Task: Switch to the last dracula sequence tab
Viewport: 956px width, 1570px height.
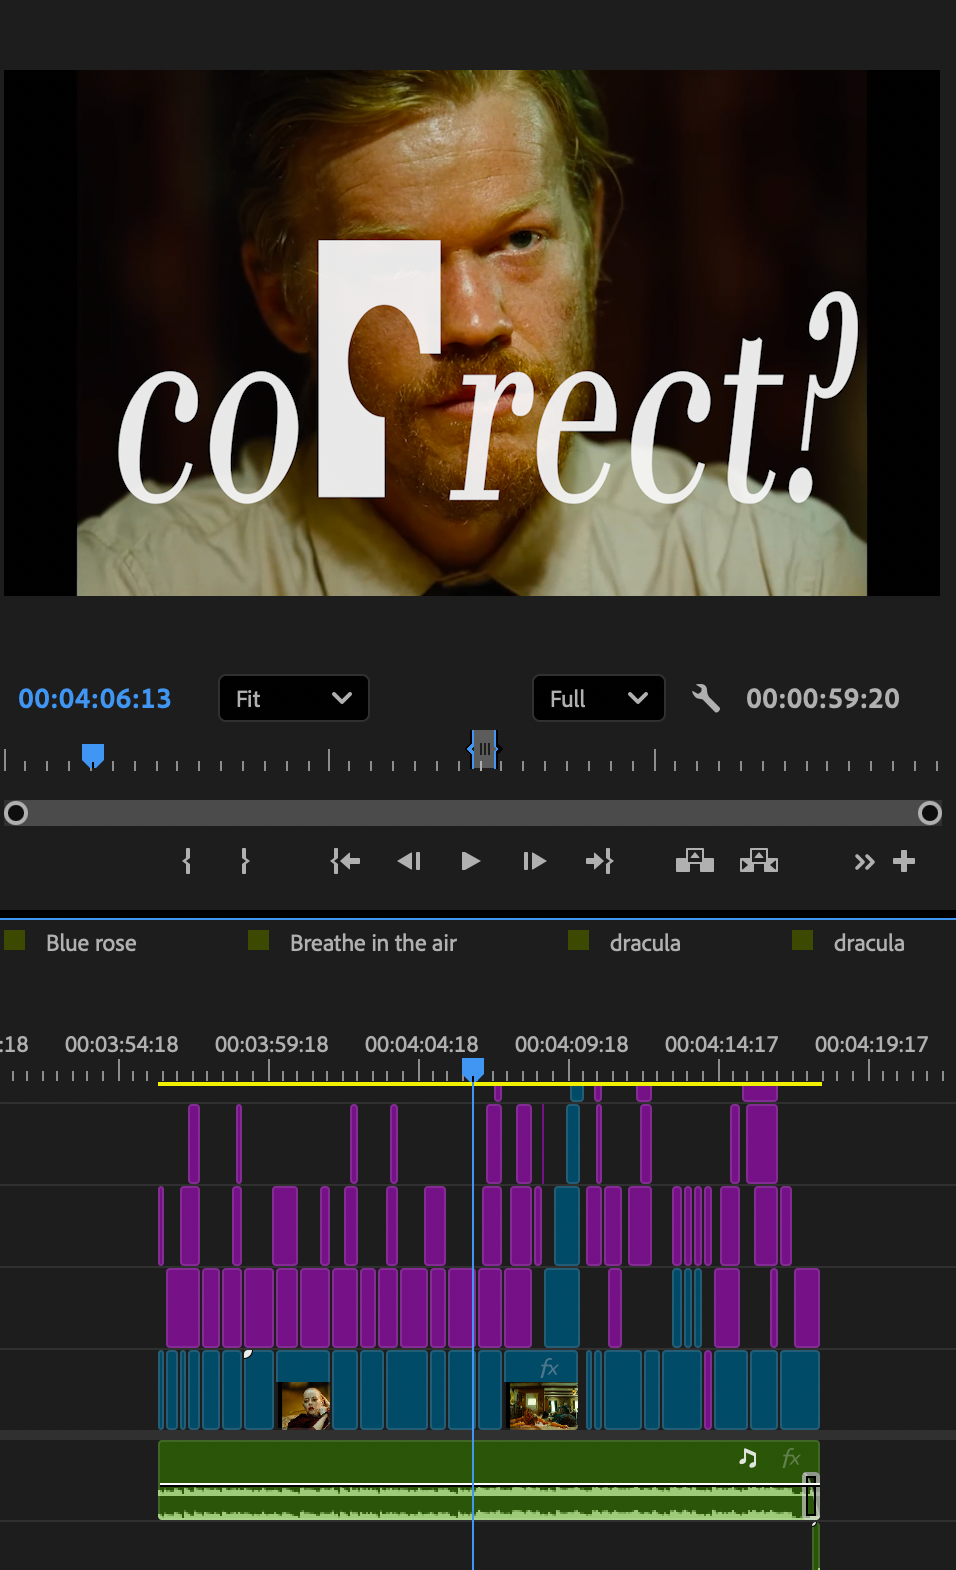Action: coord(869,943)
